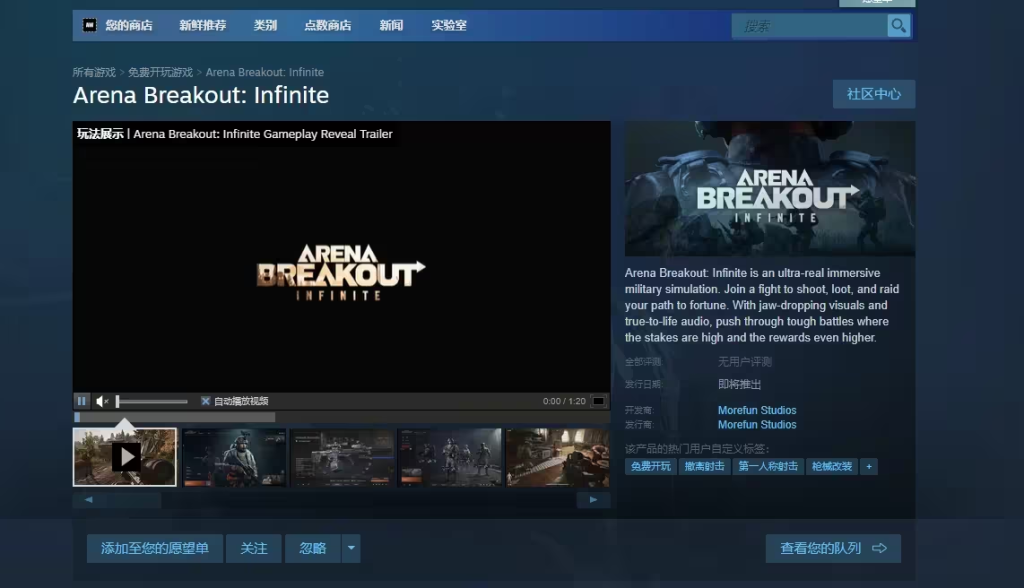The width and height of the screenshot is (1024, 588).
Task: Open the 您的商店 menu
Action: 129,25
